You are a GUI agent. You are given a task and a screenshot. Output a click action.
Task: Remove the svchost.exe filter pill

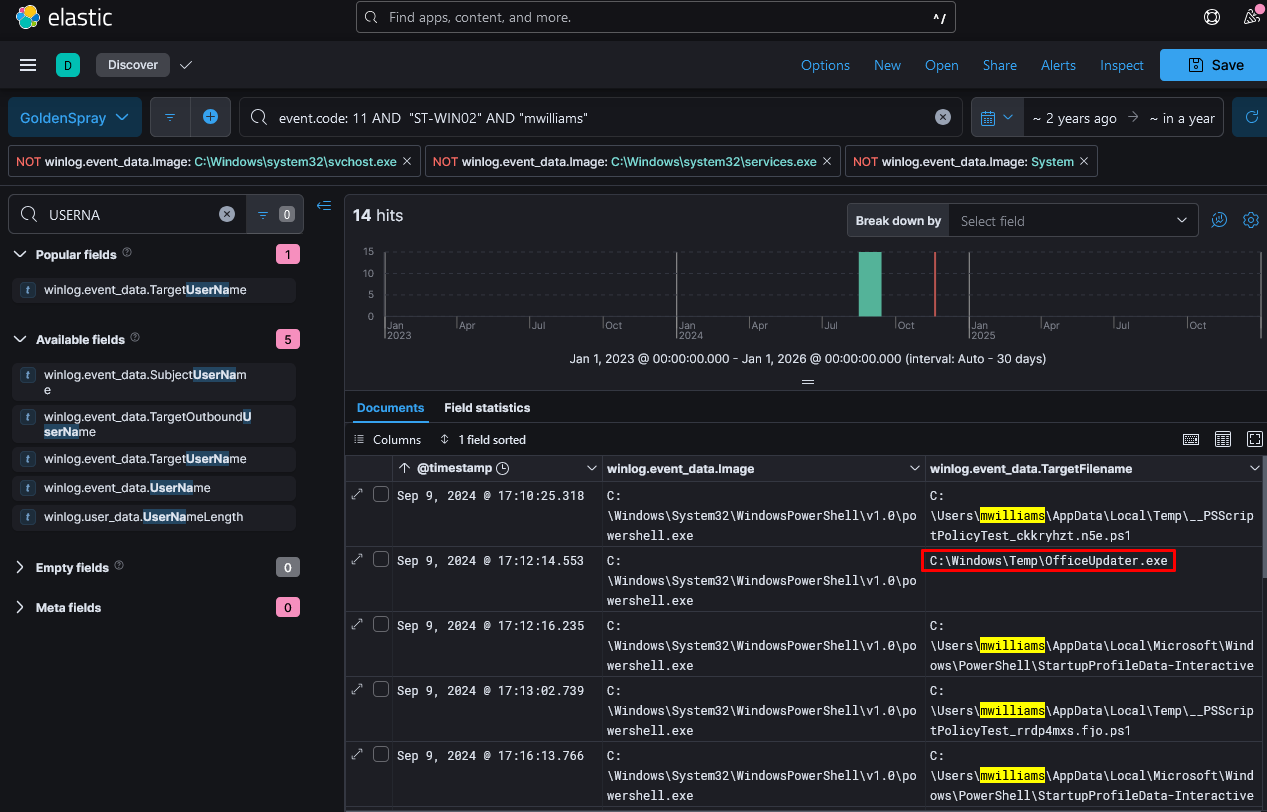[407, 161]
